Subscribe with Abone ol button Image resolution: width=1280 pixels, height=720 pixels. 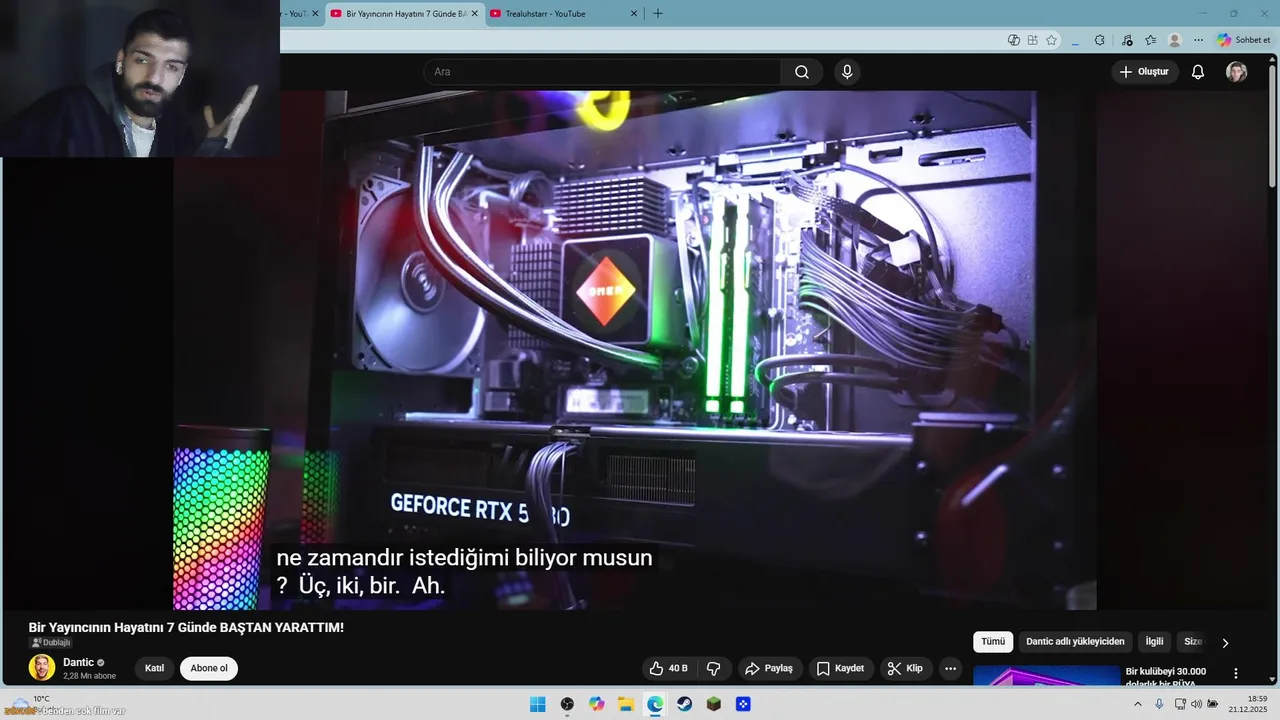209,668
